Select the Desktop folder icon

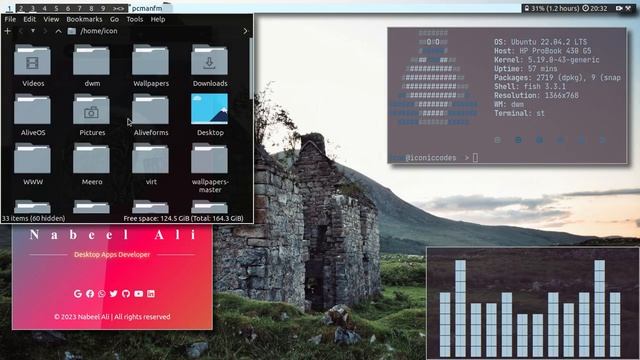(209, 109)
